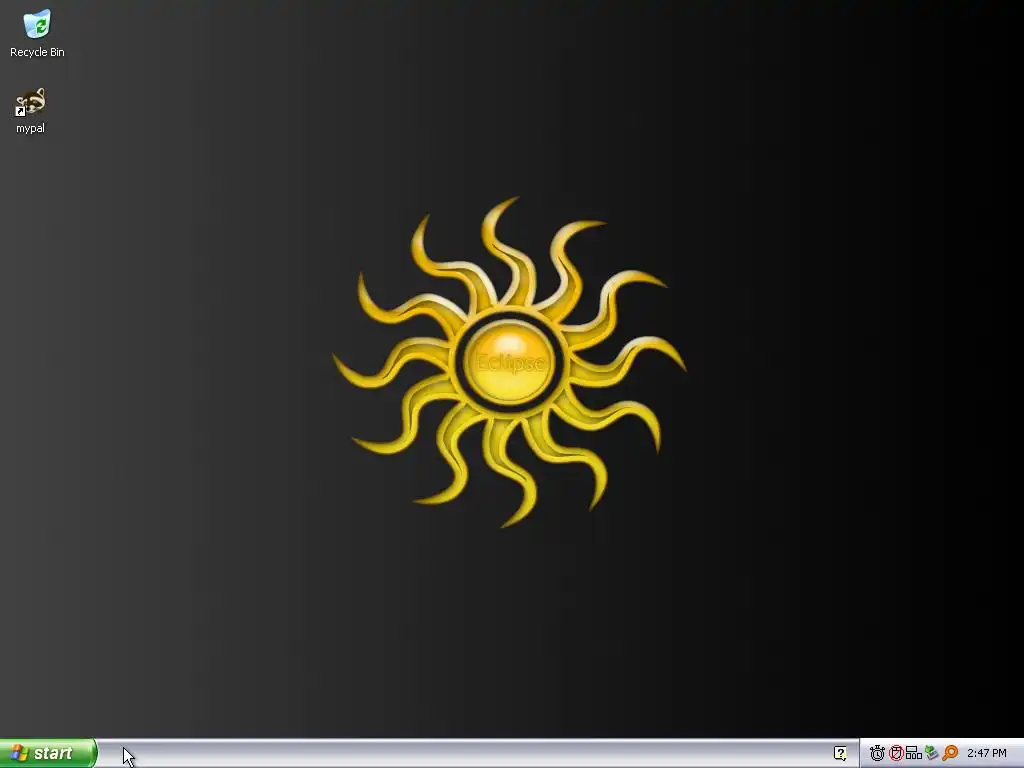The height and width of the screenshot is (768, 1024).
Task: Click the "mypal" label text
Action: [31, 128]
